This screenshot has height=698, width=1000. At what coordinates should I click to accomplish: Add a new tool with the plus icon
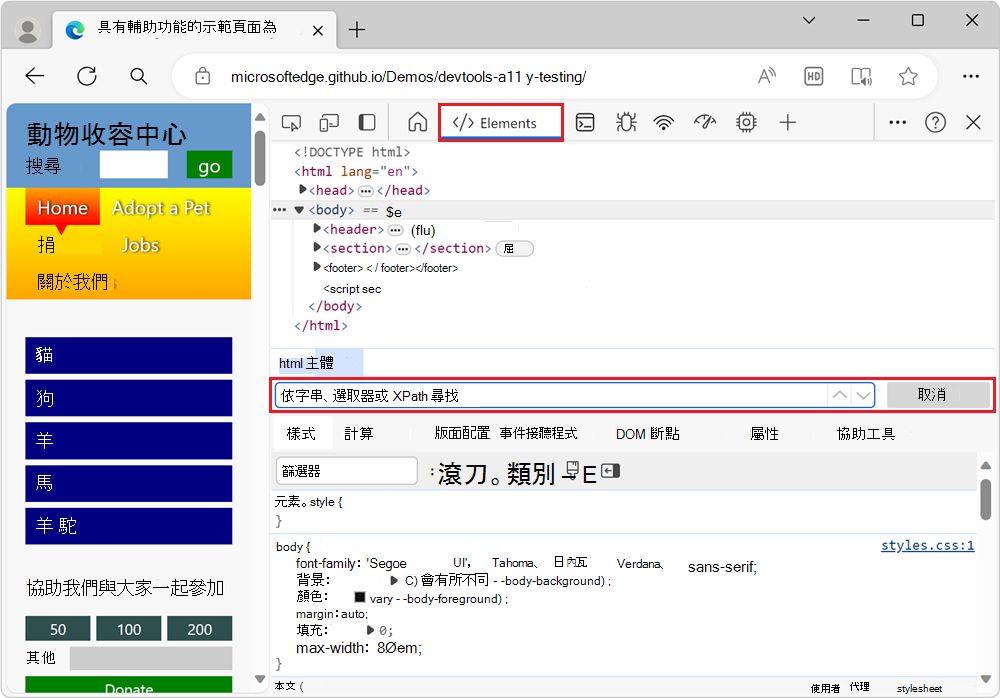(x=788, y=122)
